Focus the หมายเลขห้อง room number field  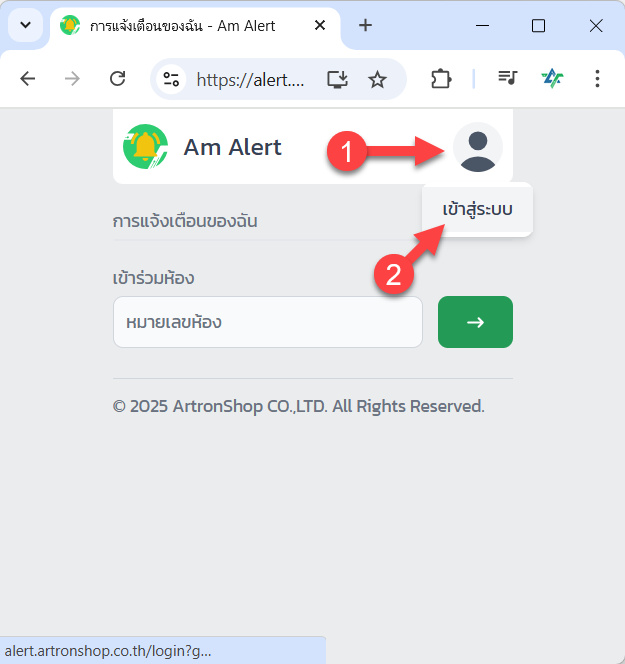(x=268, y=322)
